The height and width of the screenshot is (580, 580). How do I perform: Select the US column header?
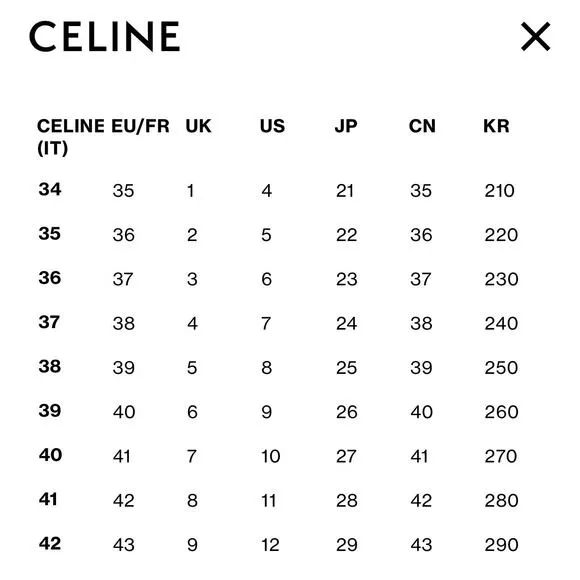tap(273, 126)
